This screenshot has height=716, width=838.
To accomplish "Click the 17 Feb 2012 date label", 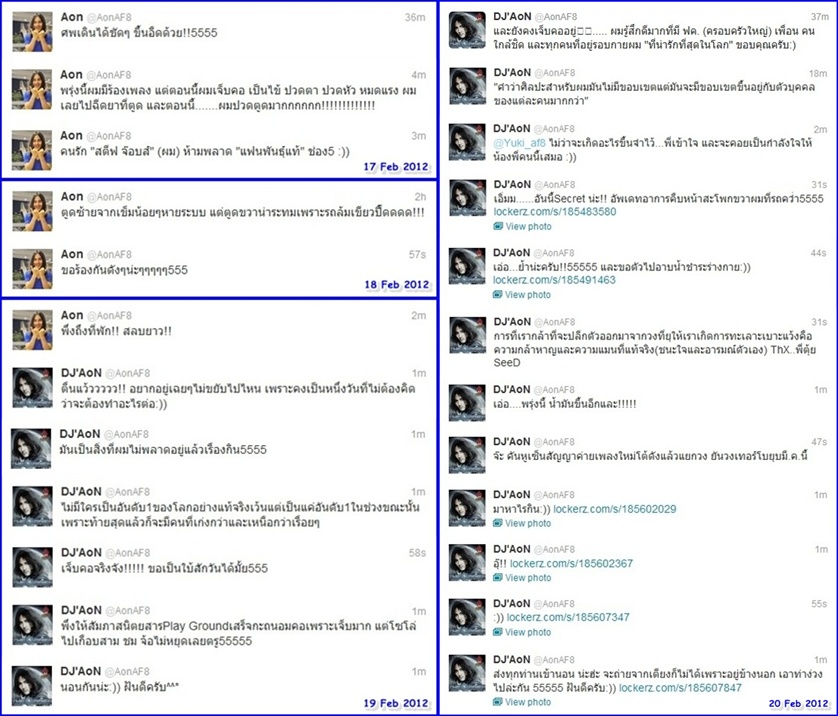I will (396, 167).
